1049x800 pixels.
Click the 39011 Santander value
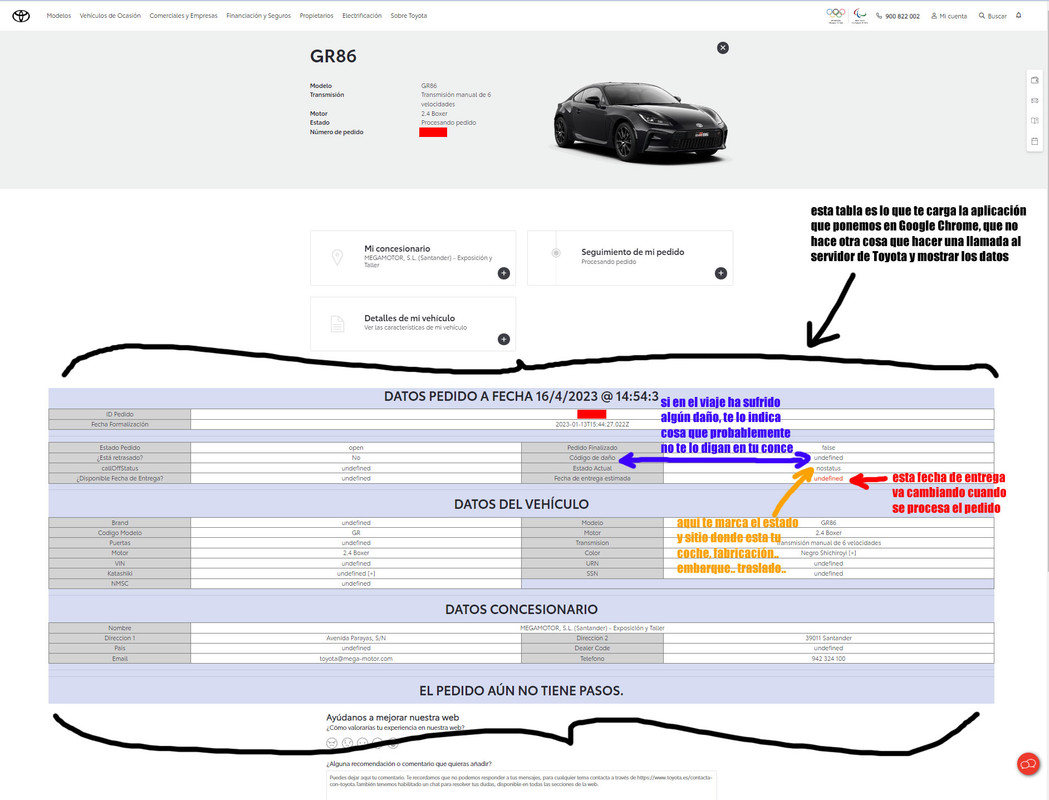828,638
